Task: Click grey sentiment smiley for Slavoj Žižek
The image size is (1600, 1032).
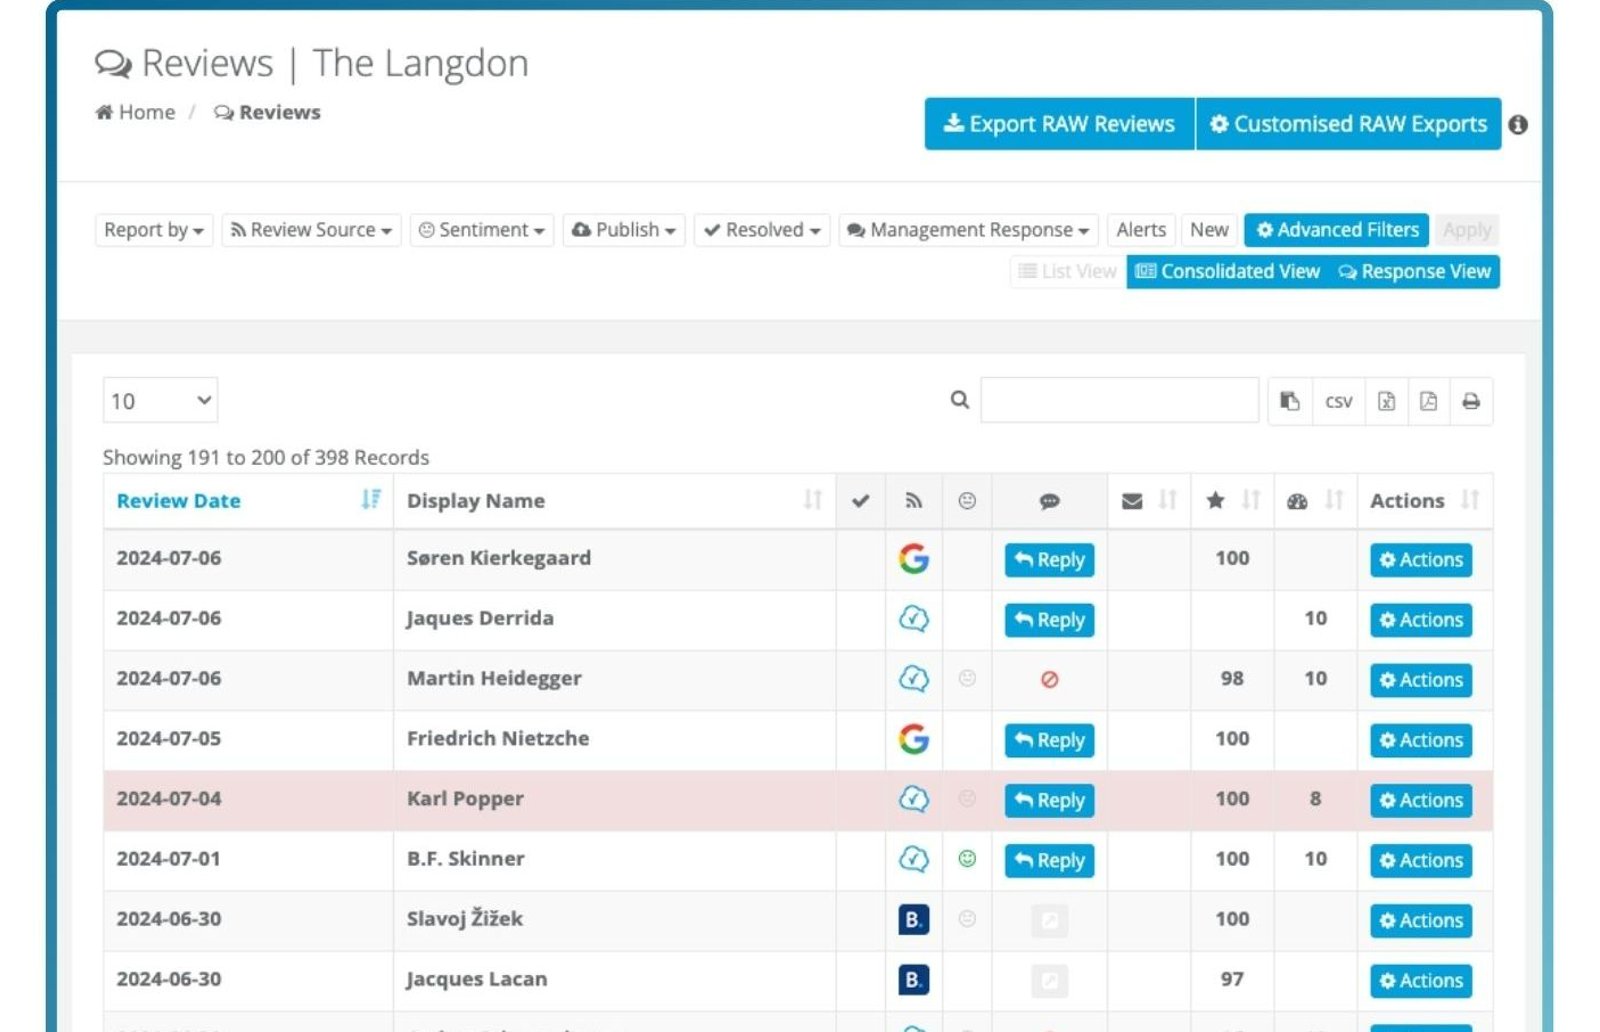Action: click(x=967, y=918)
